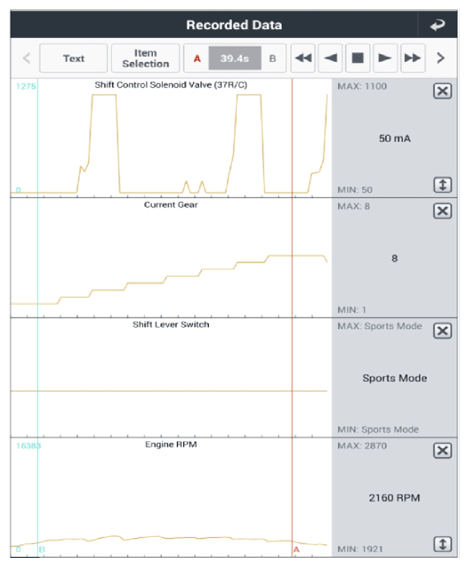Click the 39.4s time display field

(x=235, y=58)
